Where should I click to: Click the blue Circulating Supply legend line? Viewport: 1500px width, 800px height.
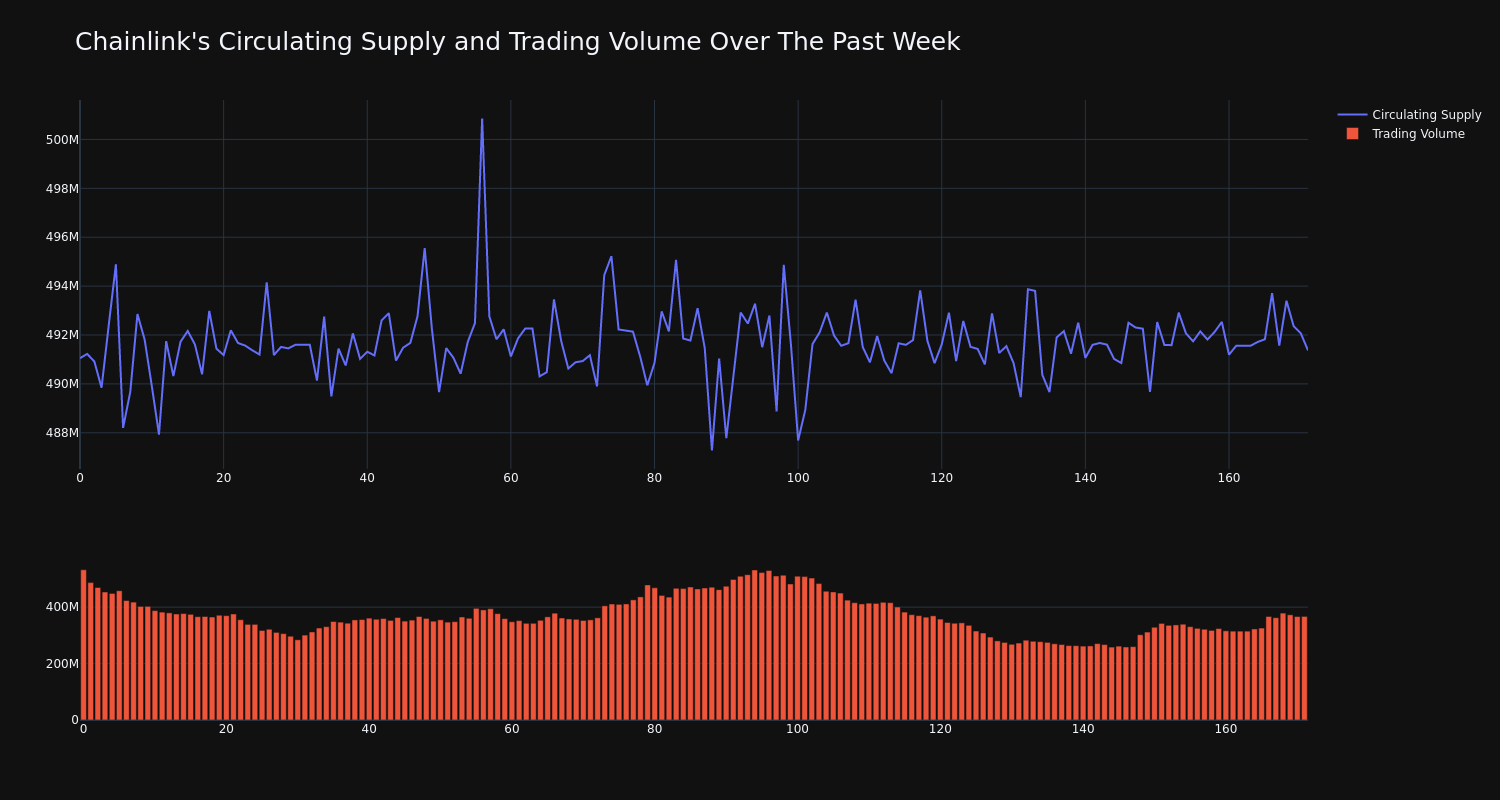(x=1352, y=115)
